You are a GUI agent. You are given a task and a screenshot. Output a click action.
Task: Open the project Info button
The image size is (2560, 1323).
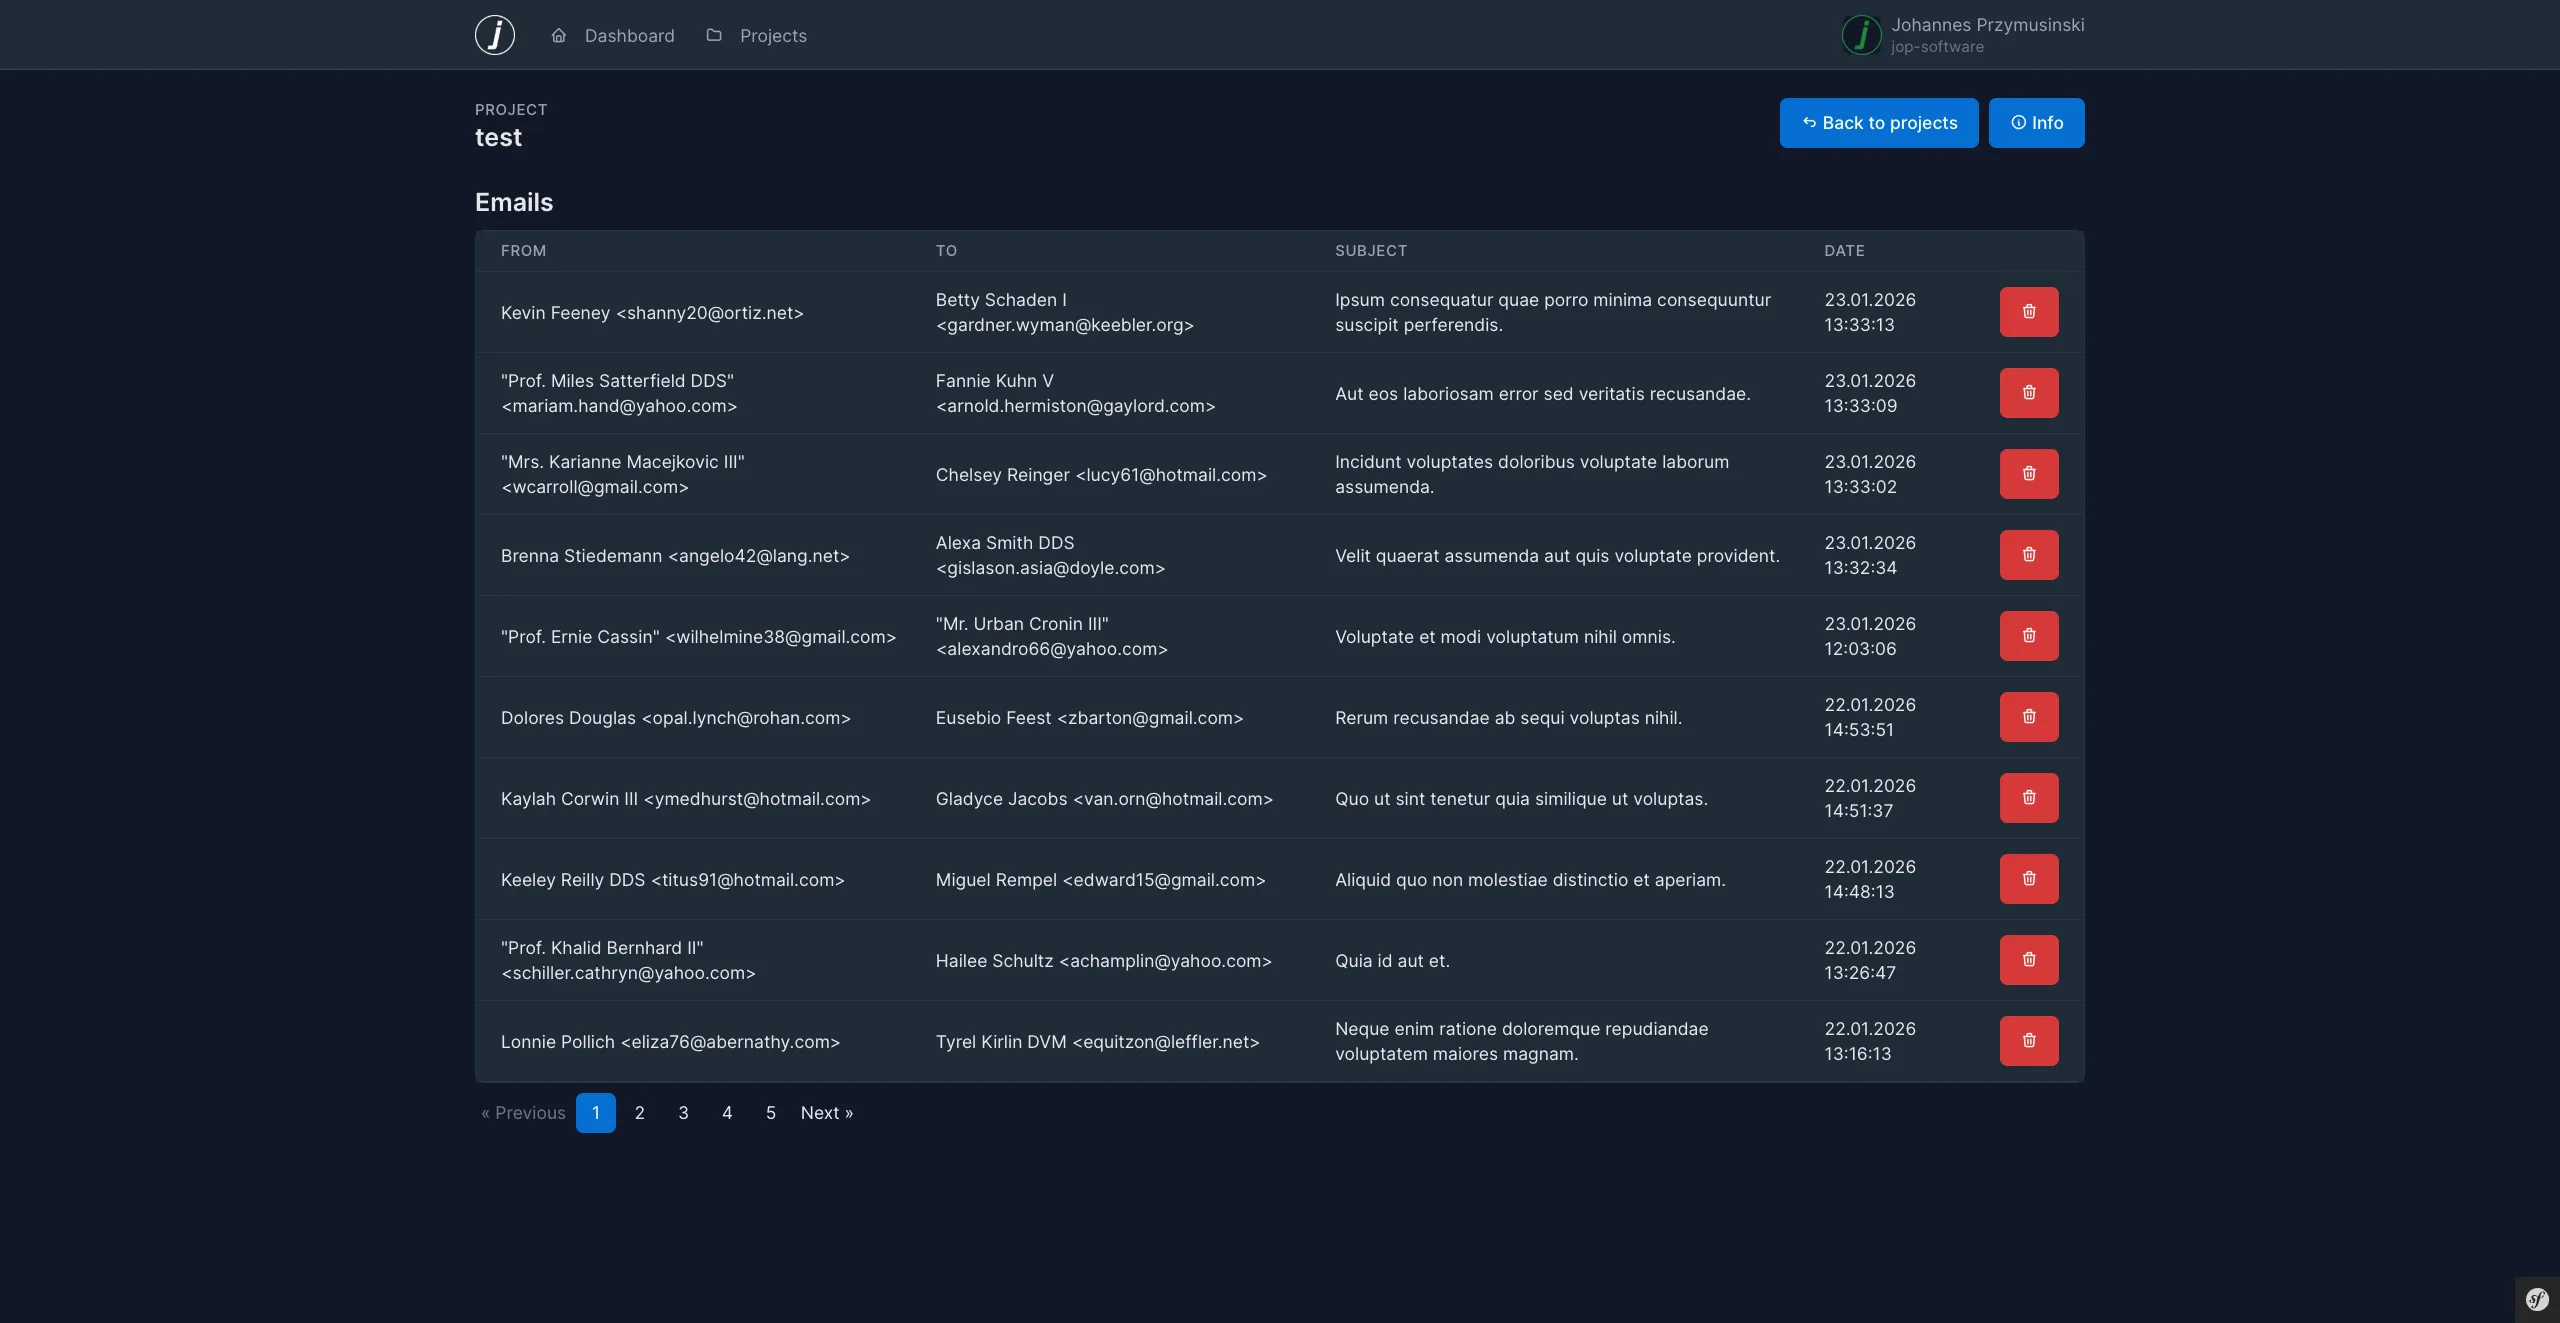click(x=2036, y=123)
